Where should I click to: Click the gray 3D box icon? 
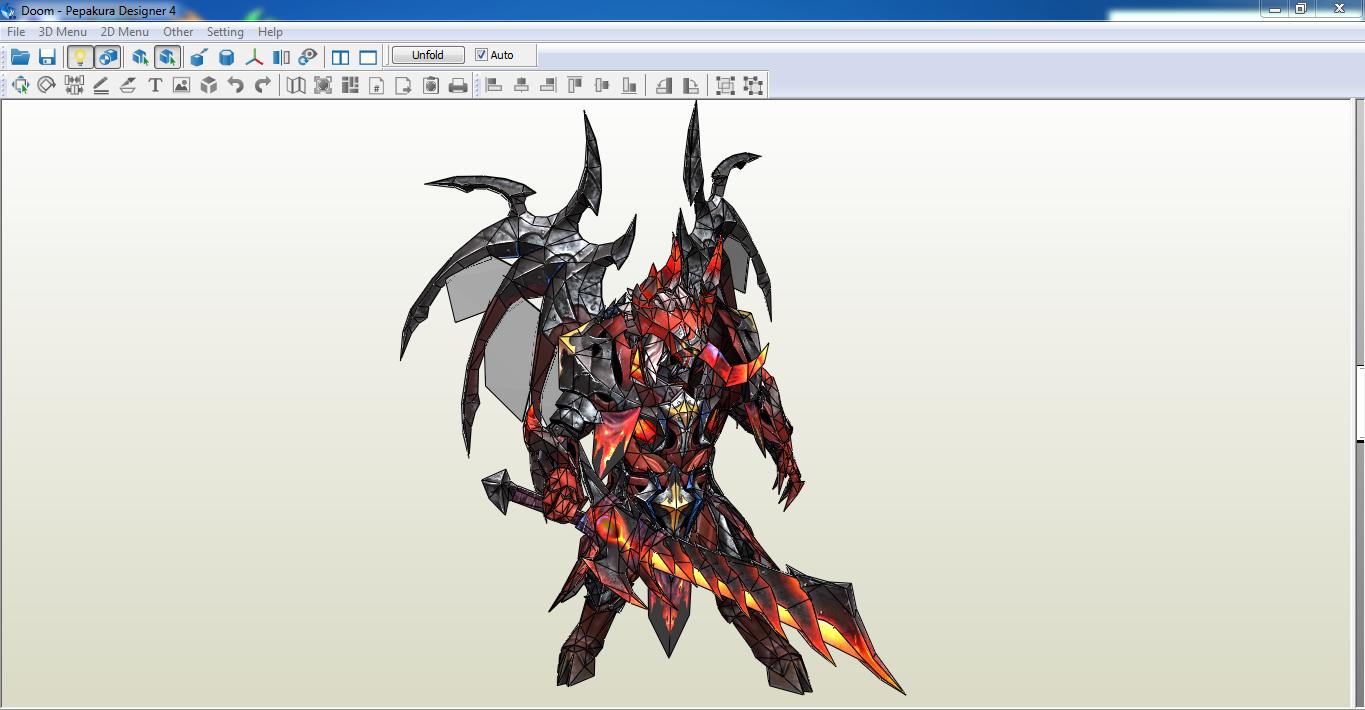click(208, 86)
